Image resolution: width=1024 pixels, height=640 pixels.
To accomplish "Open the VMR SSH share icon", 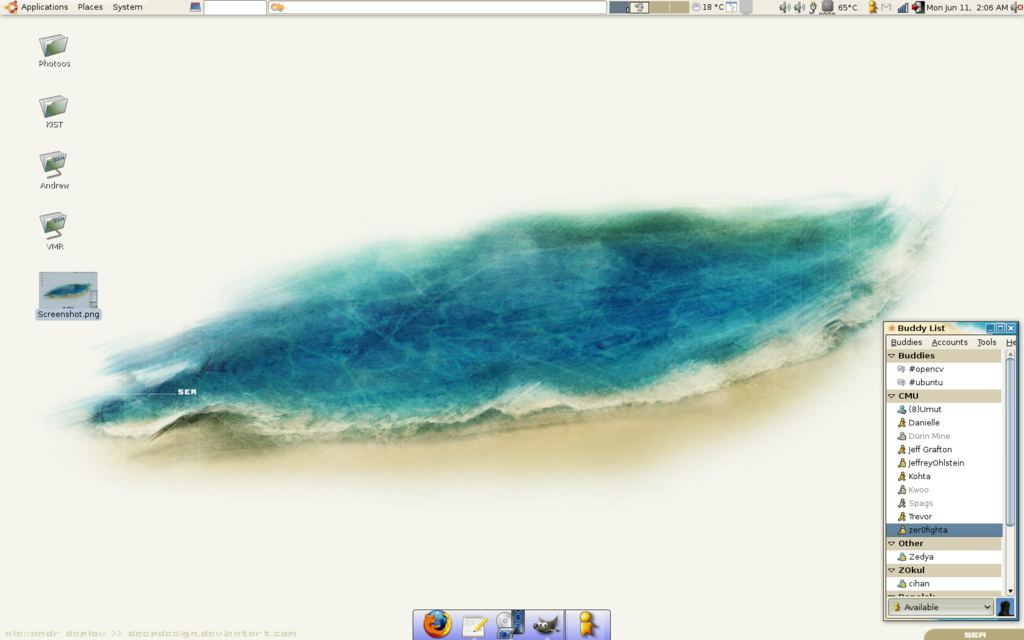I will tap(54, 232).
